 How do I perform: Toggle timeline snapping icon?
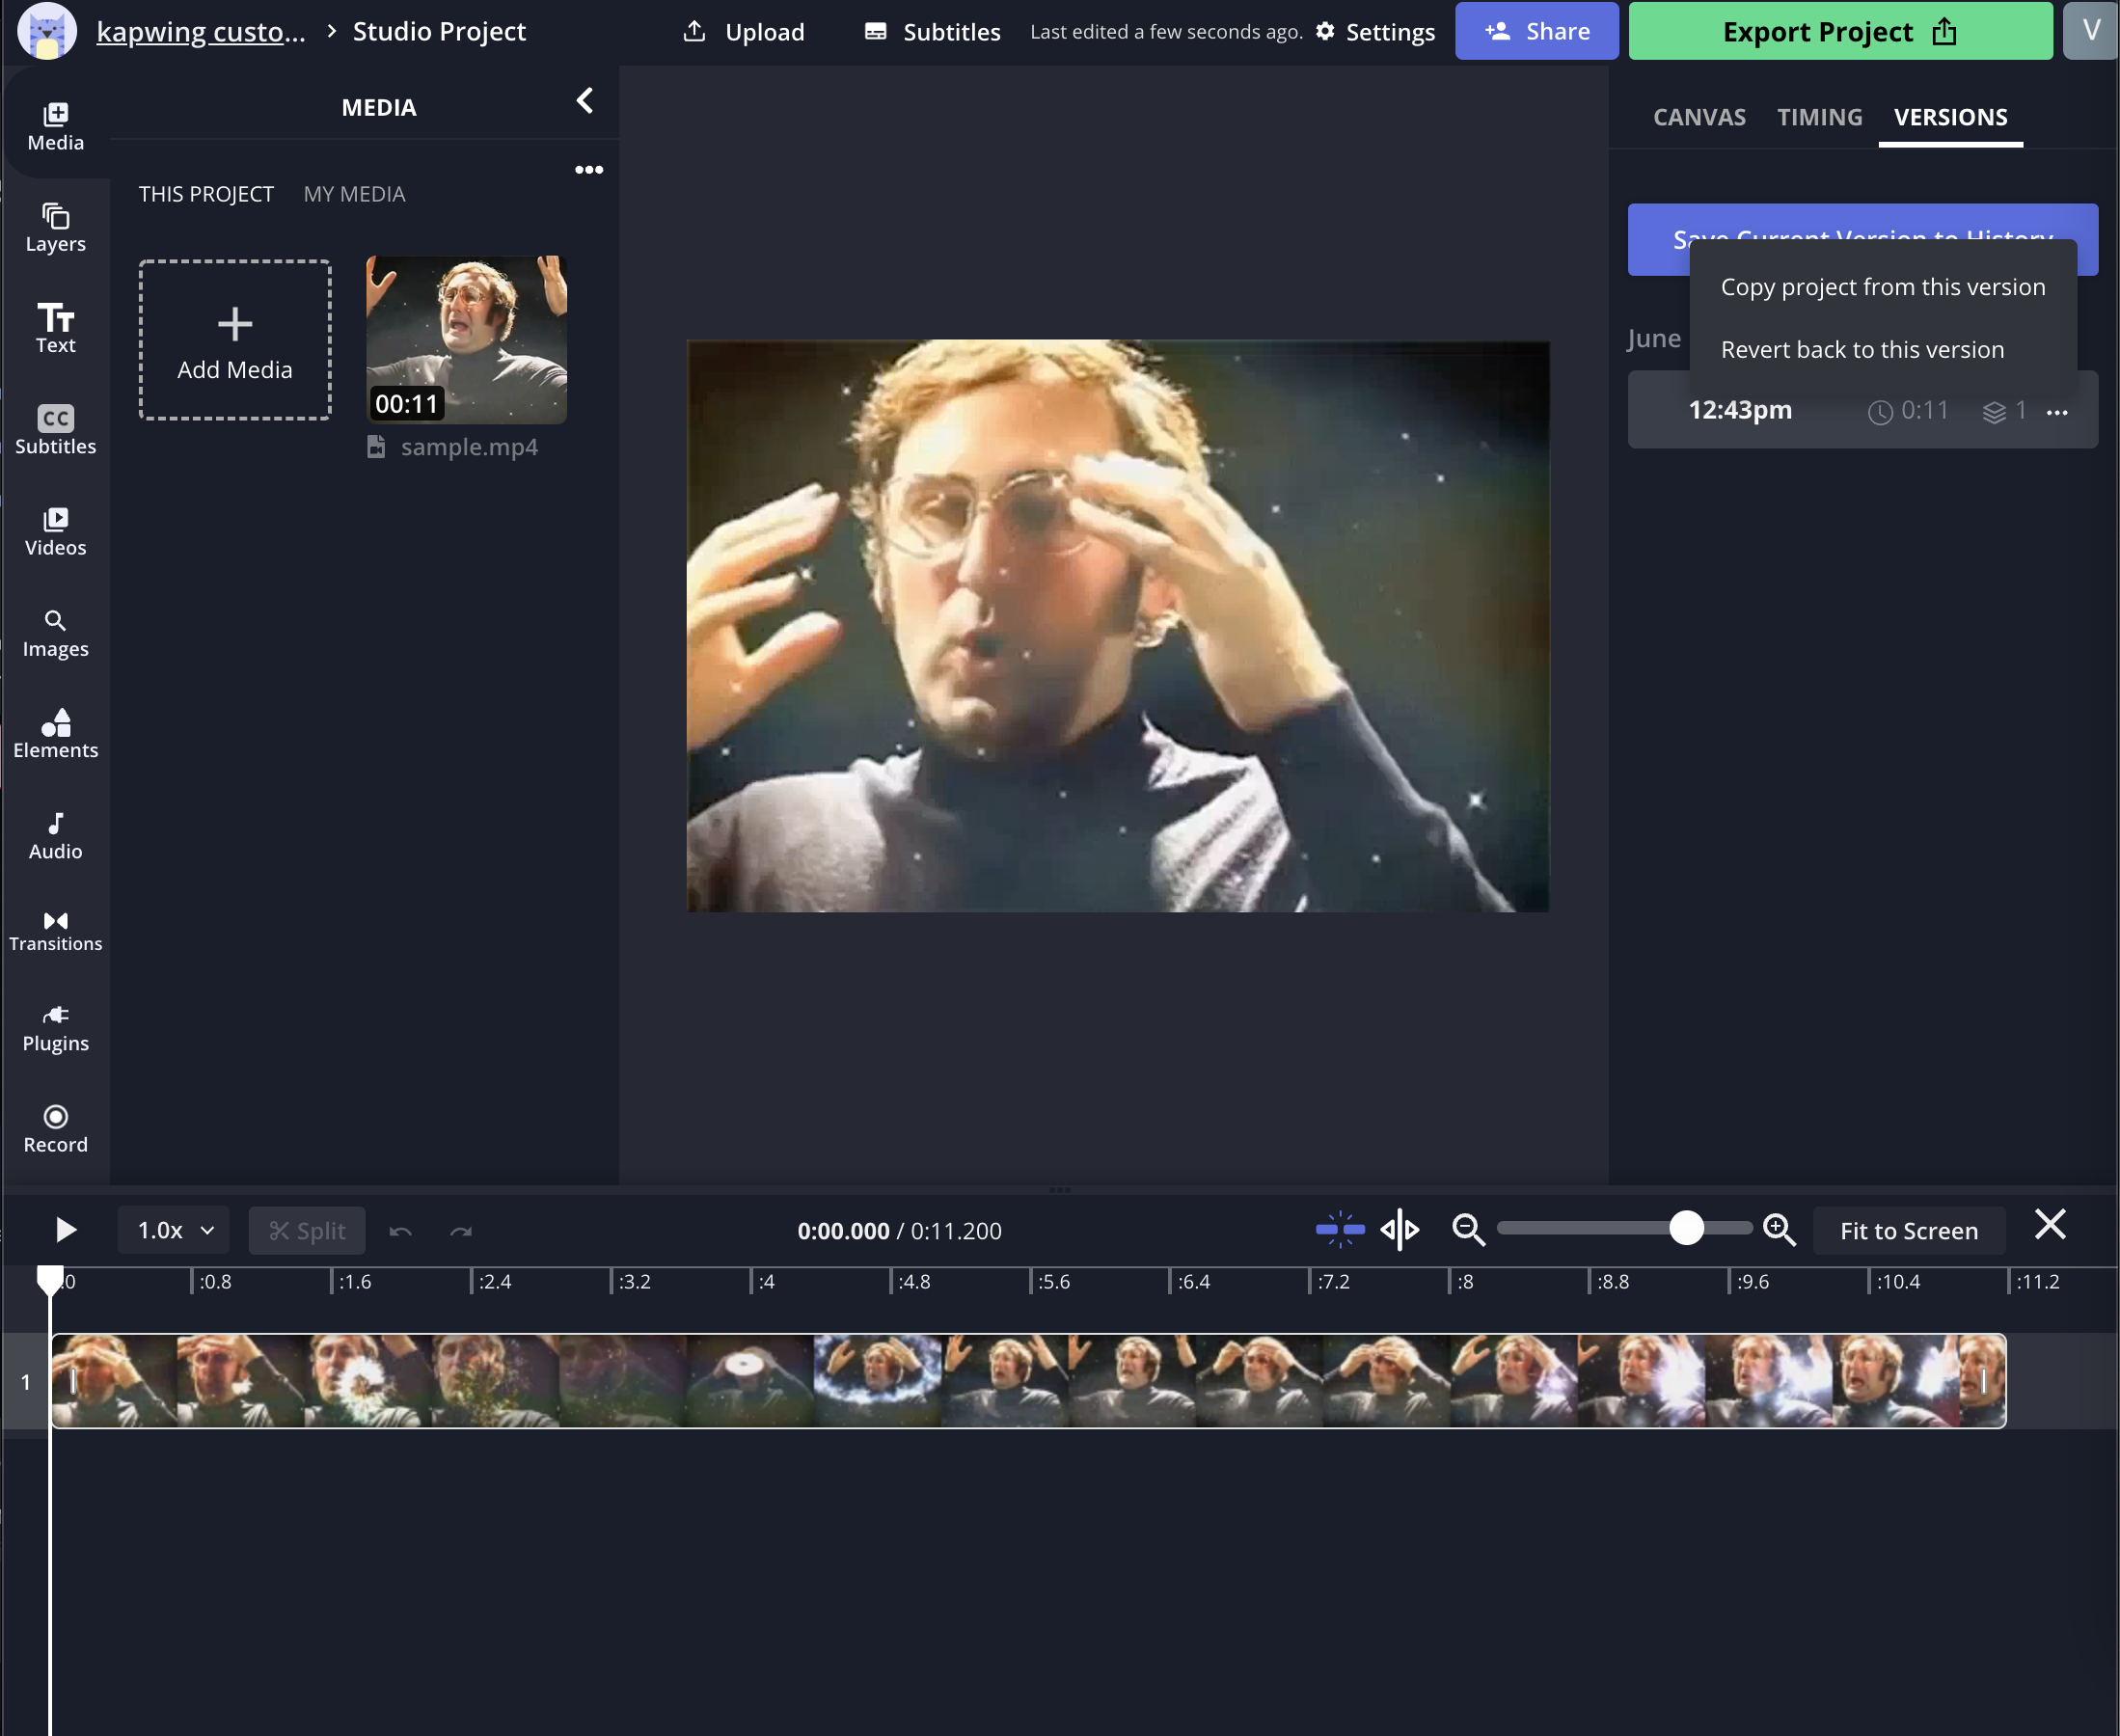click(x=1339, y=1230)
